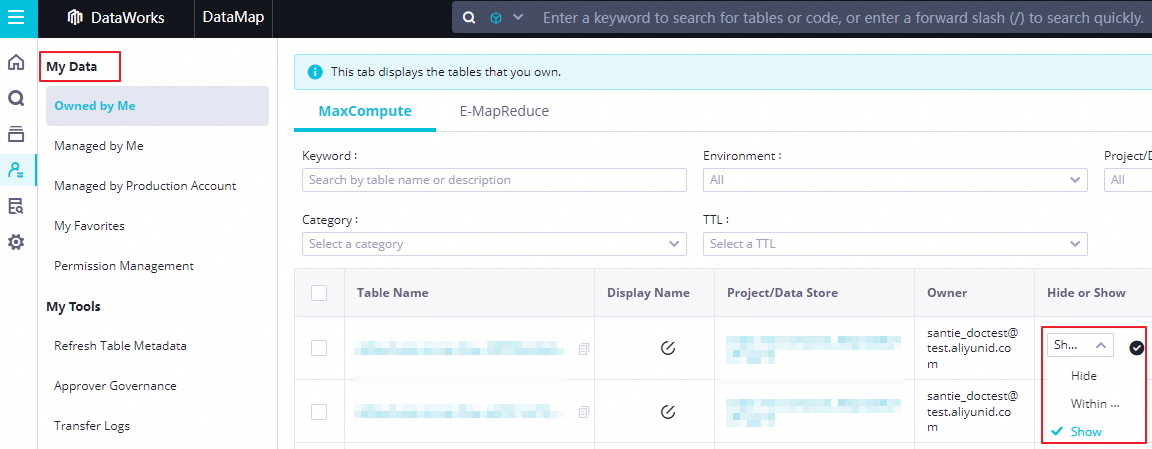Open the second row's blurred table name
Image resolution: width=1152 pixels, height=449 pixels.
point(461,412)
